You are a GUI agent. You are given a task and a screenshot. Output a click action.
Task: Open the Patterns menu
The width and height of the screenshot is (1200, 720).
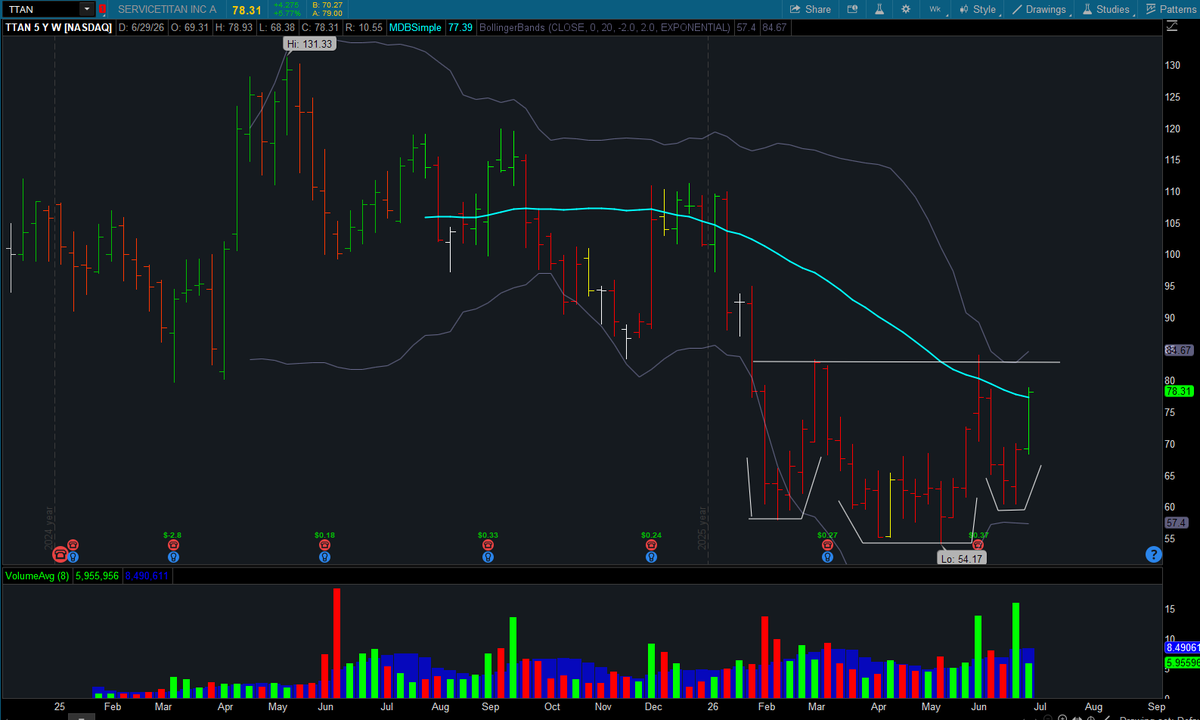click(x=1173, y=9)
